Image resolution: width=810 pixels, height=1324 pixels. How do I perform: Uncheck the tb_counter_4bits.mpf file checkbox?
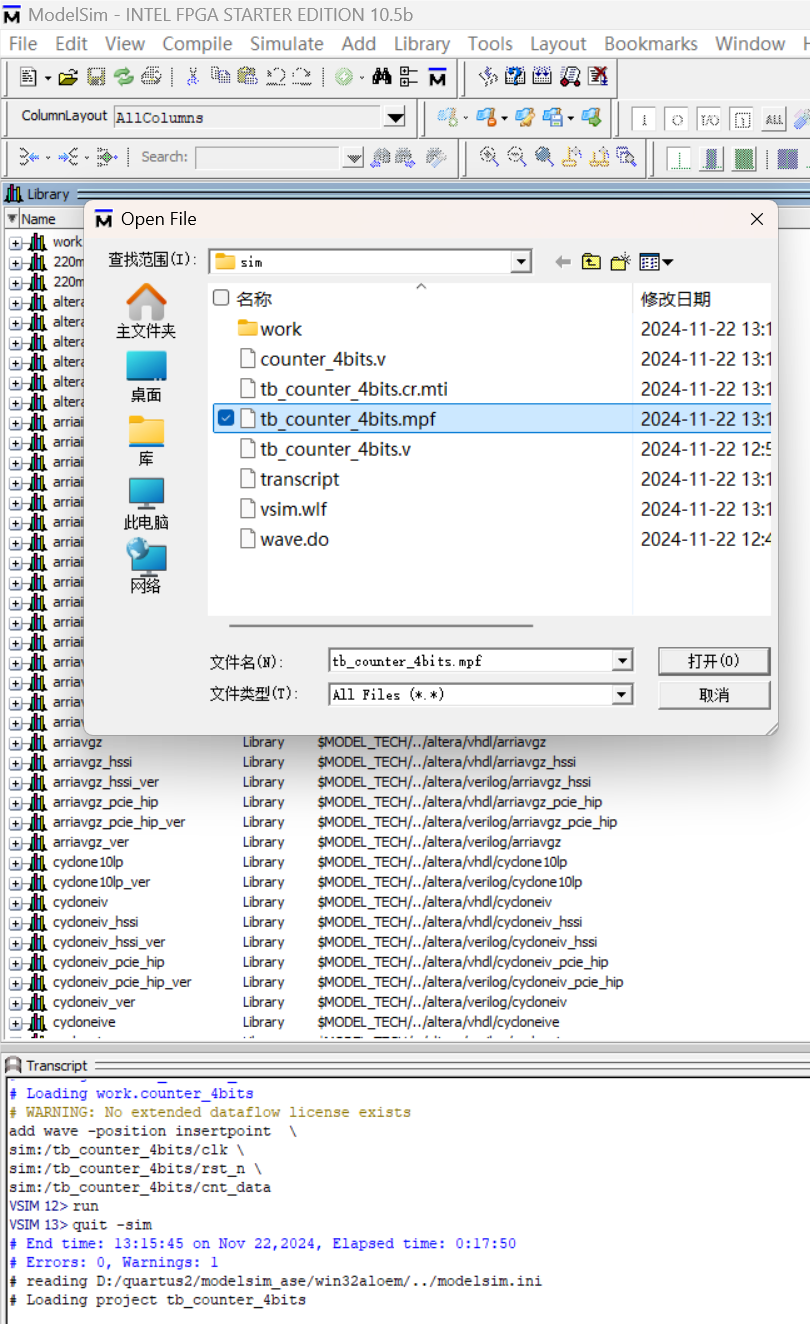[x=226, y=419]
